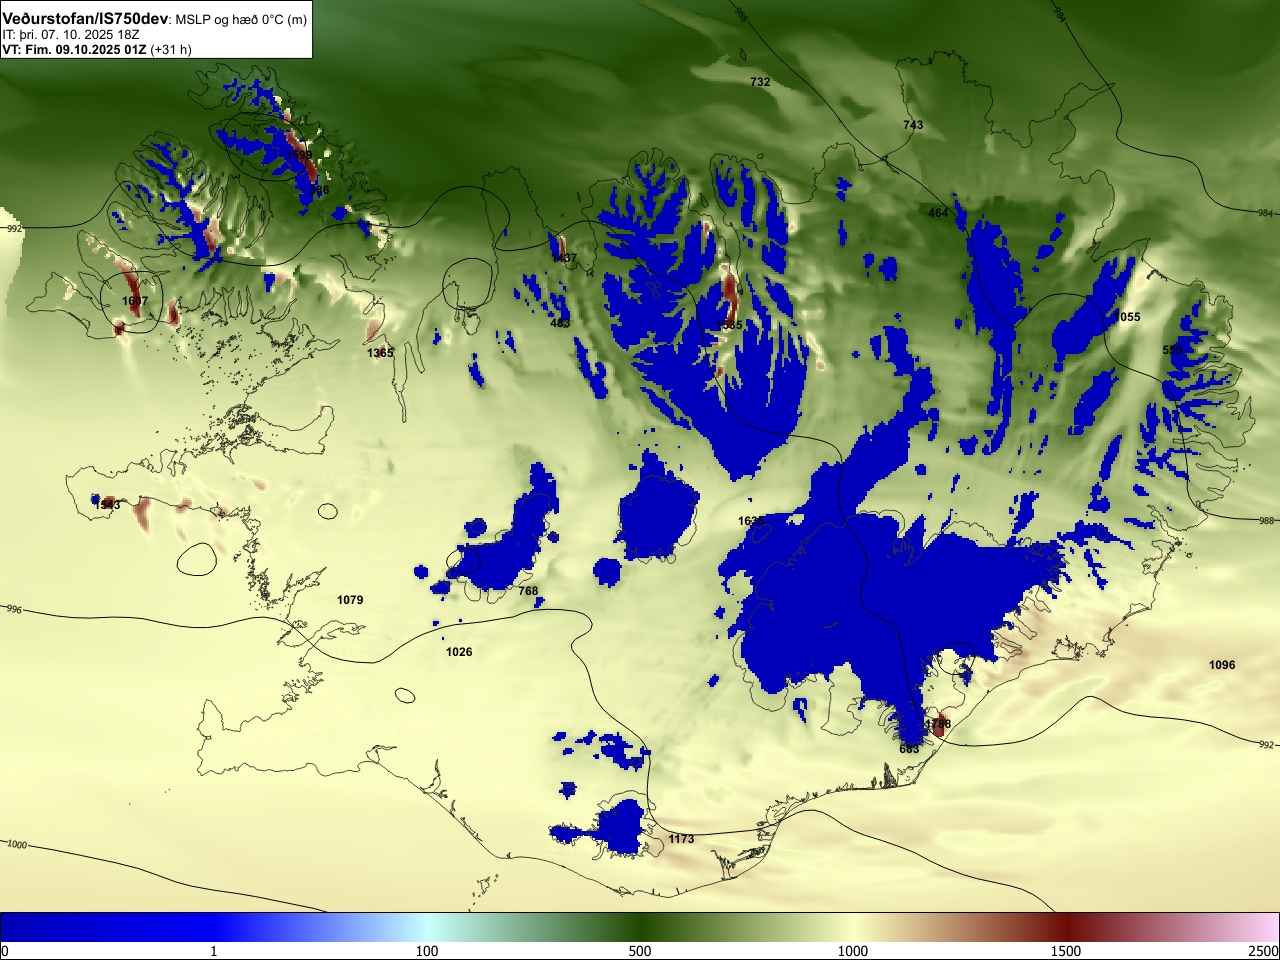Viewport: 1280px width, 960px height.
Task: Click the 996 isobar label
Action: click(14, 609)
